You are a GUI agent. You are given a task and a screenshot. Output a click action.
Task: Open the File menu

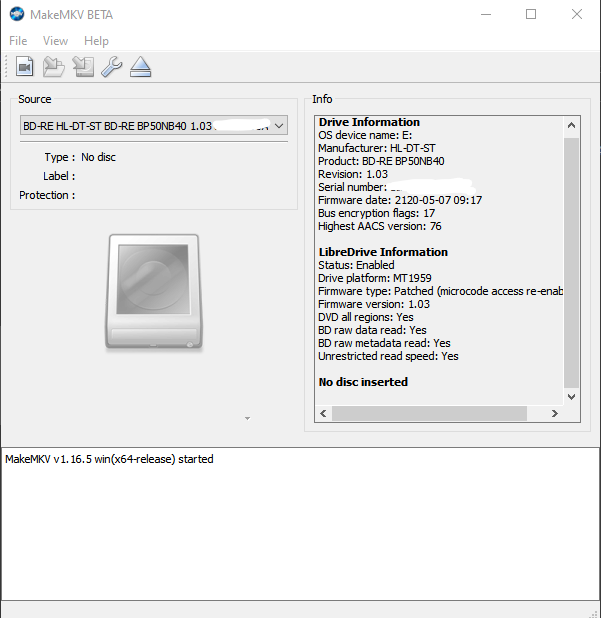[18, 41]
